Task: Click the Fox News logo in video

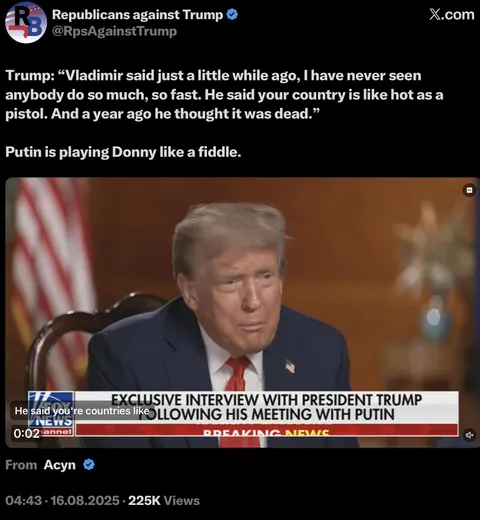Action: (51, 414)
